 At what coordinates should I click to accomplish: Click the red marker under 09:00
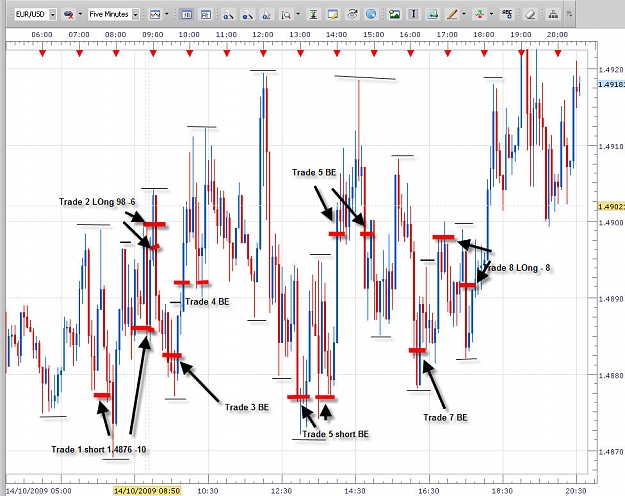[153, 53]
